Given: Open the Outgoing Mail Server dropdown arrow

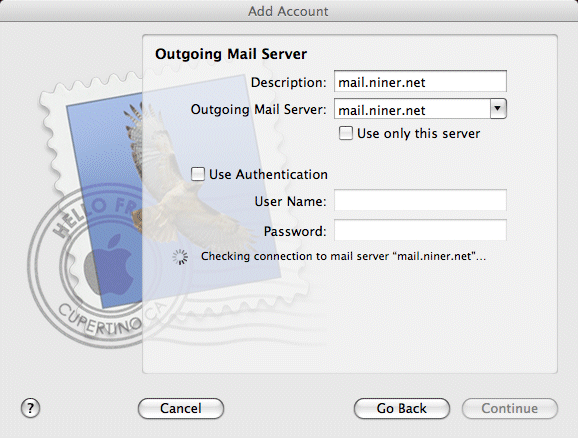Looking at the screenshot, I should pyautogui.click(x=498, y=109).
